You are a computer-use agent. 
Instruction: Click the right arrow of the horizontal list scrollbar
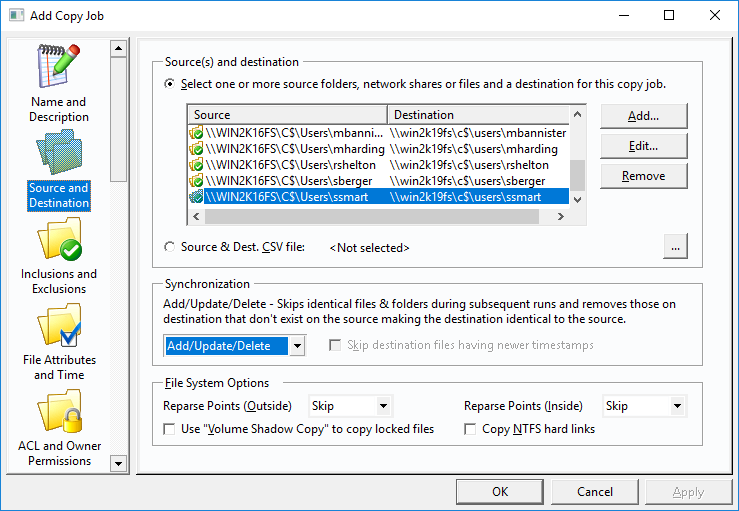560,216
